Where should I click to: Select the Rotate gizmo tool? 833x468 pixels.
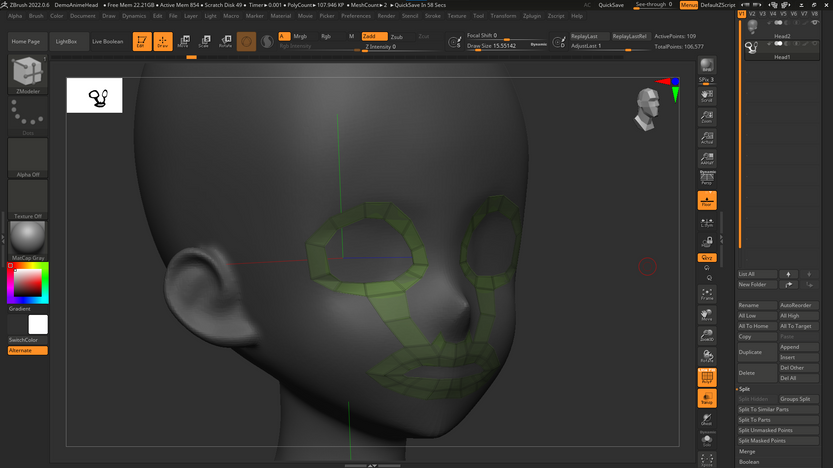coord(225,42)
